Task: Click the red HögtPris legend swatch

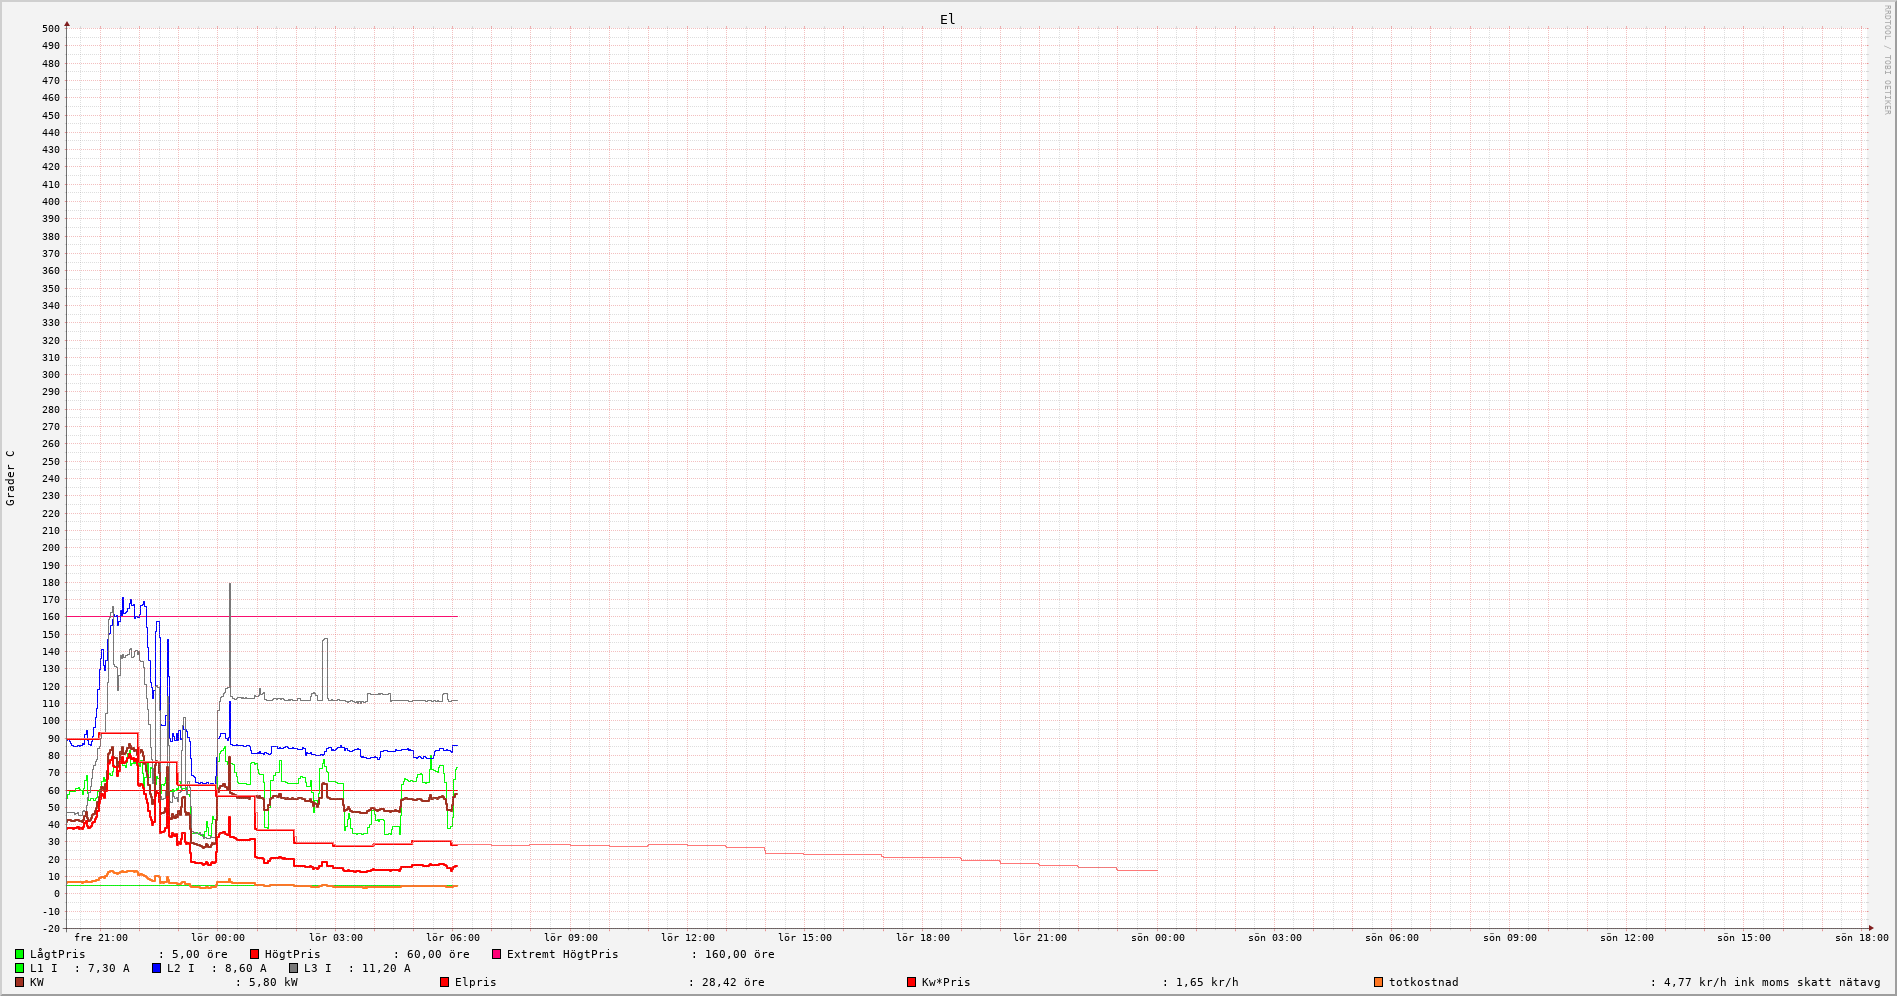Action: coord(254,954)
